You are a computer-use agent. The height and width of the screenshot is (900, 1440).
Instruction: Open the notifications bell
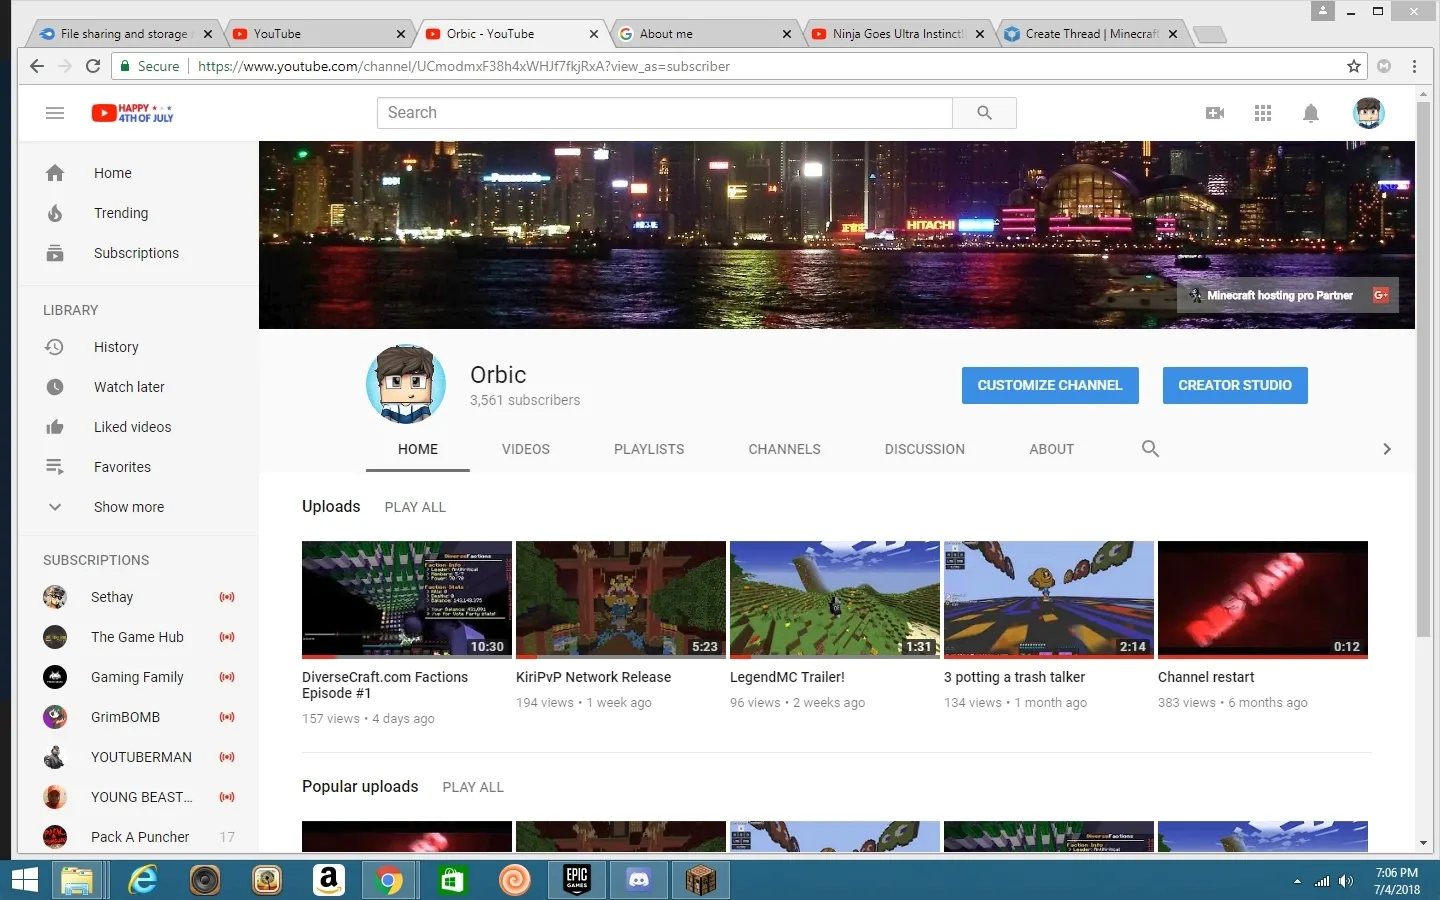click(1311, 113)
